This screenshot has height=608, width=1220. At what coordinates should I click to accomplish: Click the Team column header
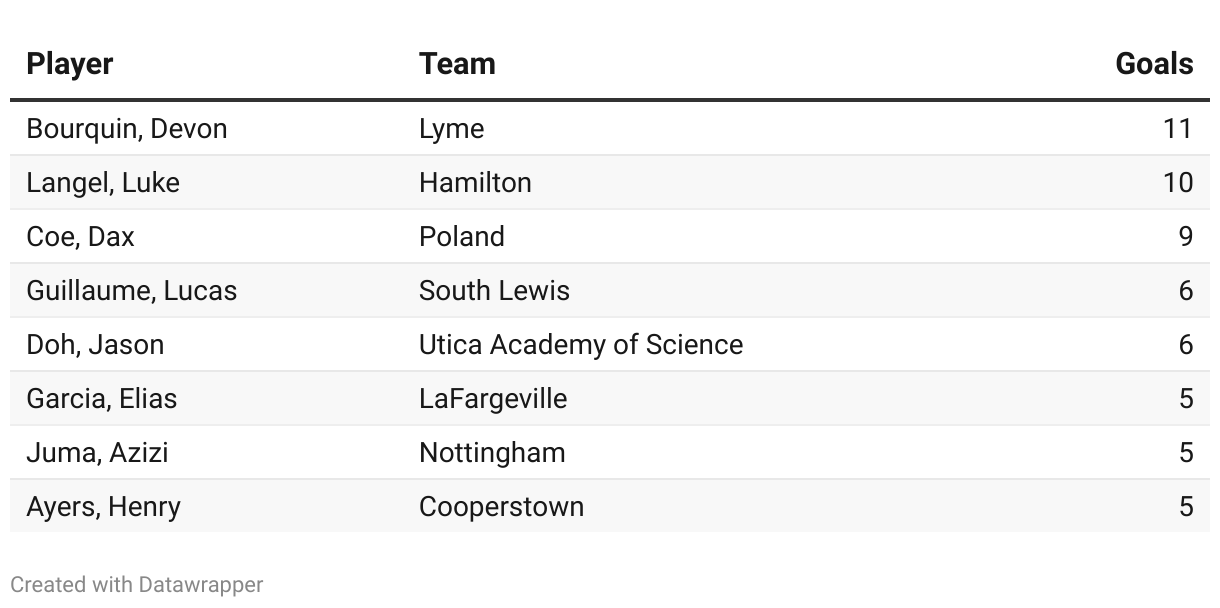457,64
